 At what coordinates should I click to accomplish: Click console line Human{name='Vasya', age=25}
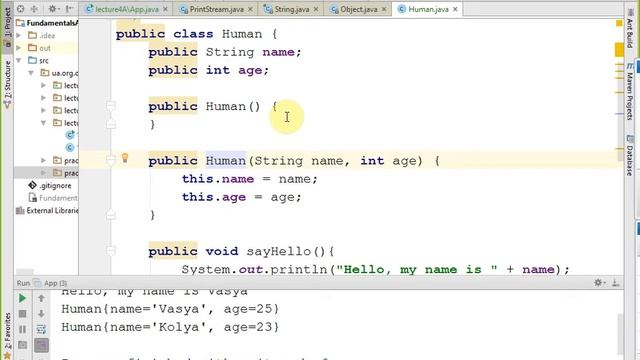click(170, 309)
